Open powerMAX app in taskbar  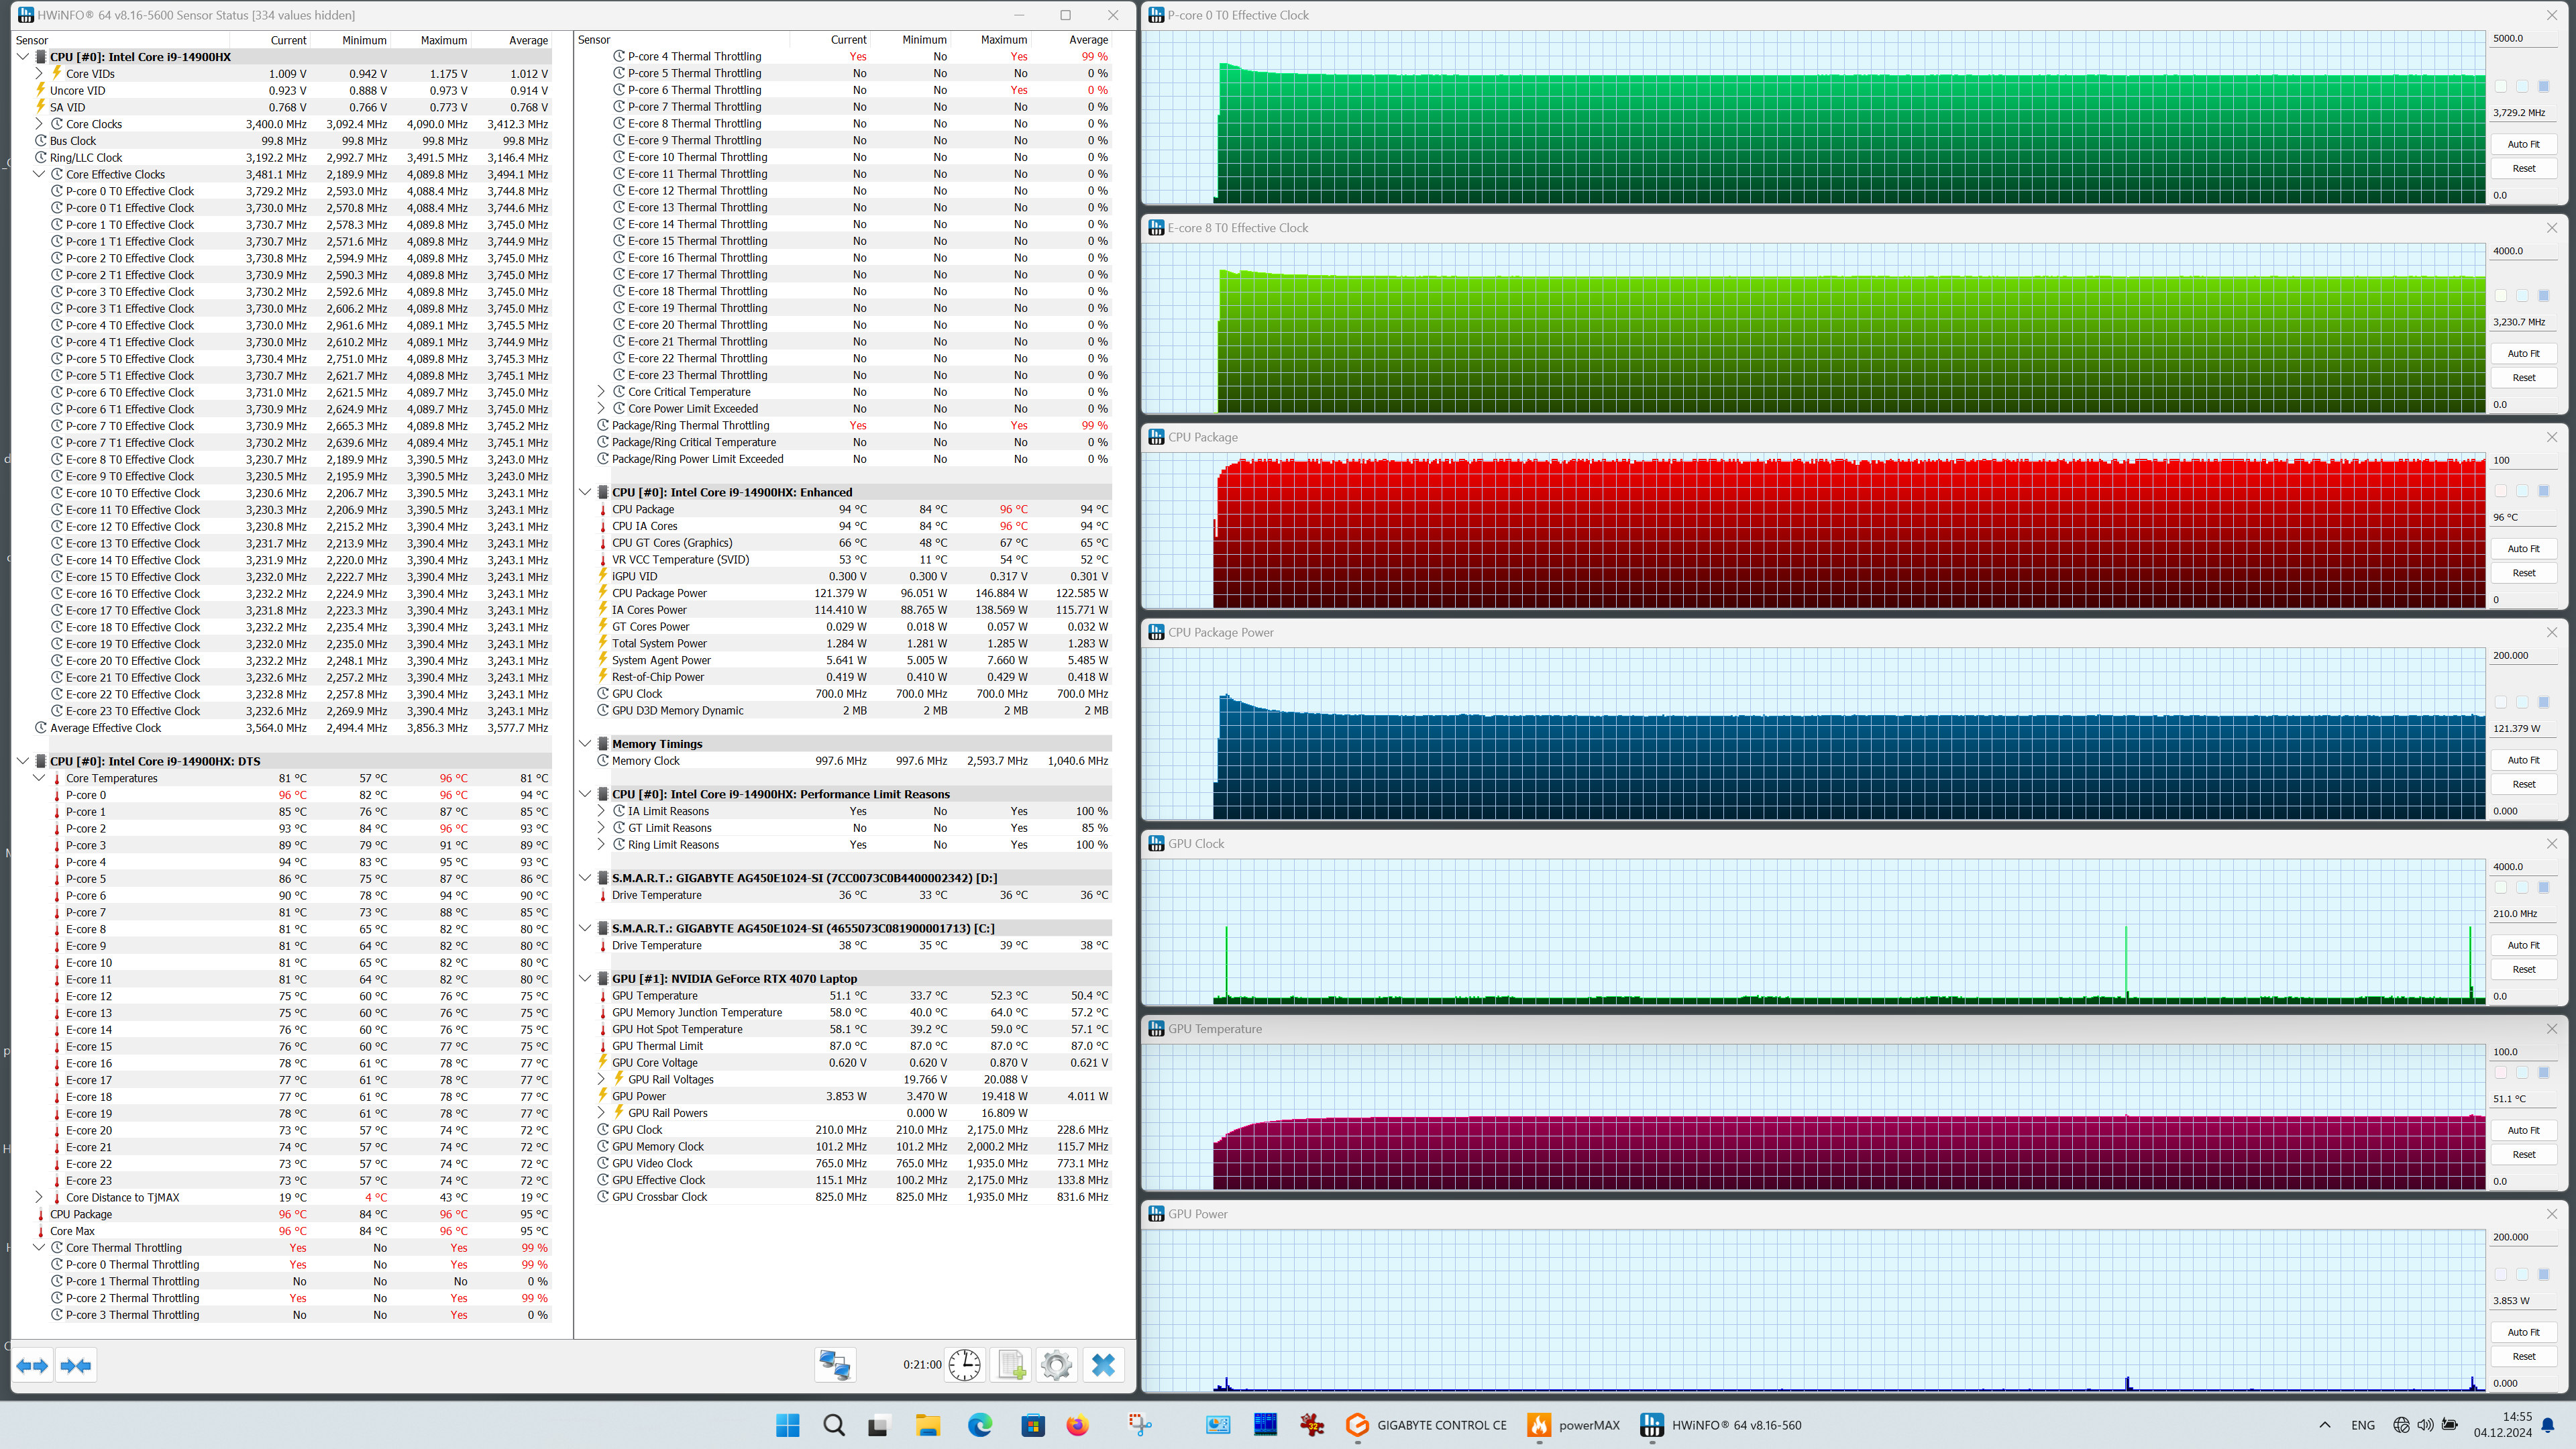(x=1574, y=1425)
